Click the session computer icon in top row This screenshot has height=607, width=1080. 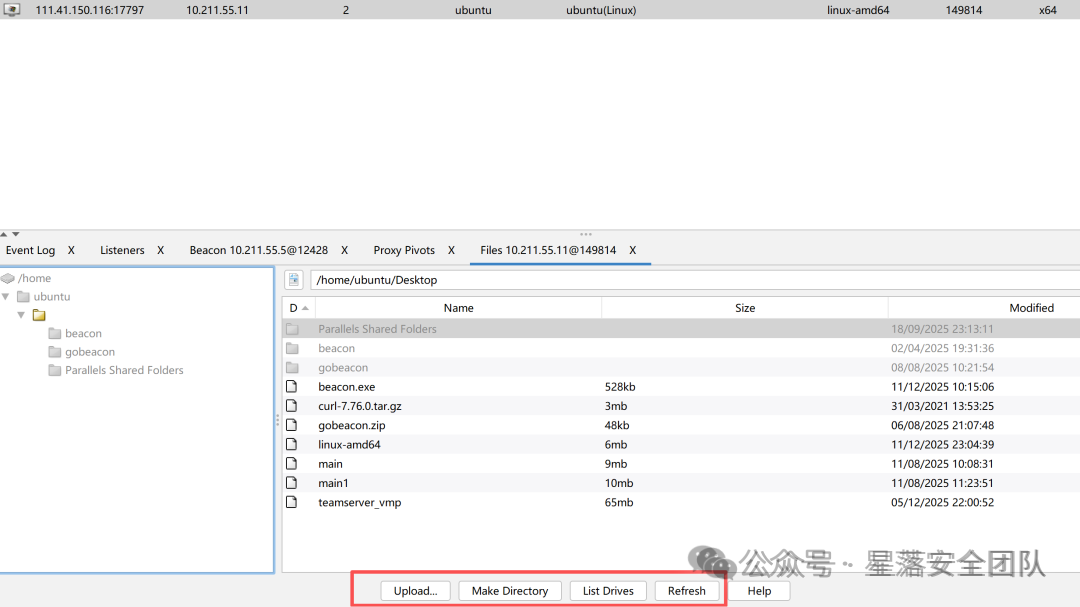[x=12, y=10]
